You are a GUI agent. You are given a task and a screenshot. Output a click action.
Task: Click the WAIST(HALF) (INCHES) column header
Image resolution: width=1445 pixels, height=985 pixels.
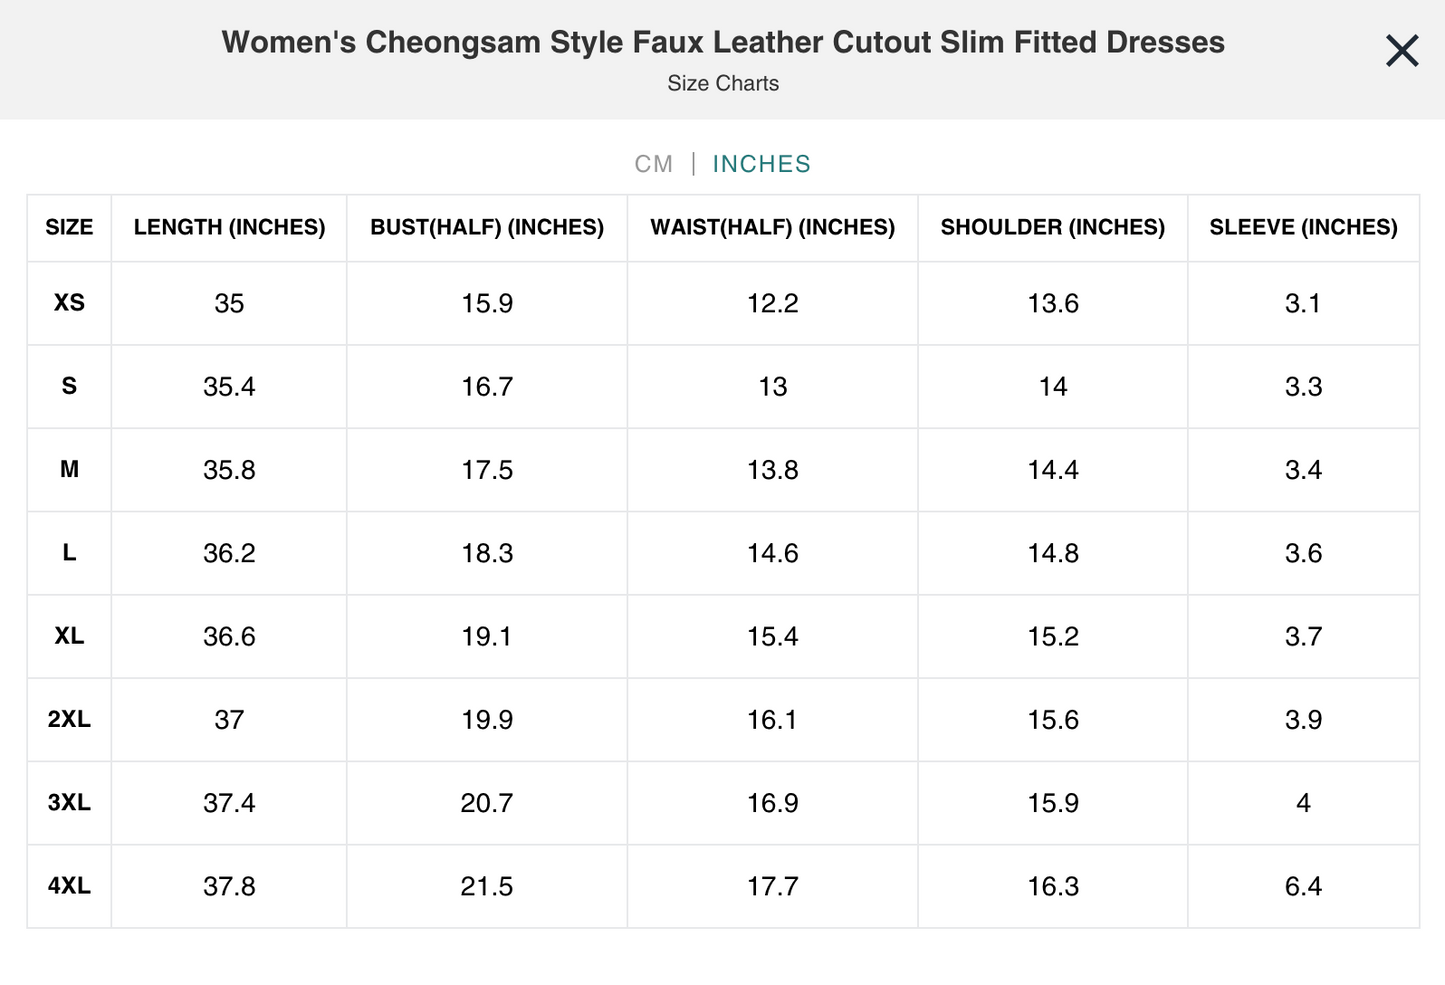point(772,227)
